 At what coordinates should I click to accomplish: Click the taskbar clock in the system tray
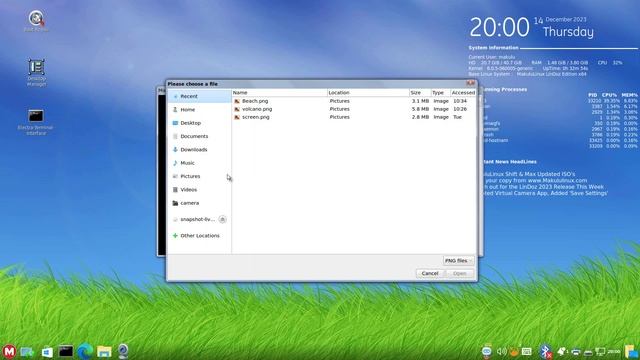pyautogui.click(x=614, y=351)
